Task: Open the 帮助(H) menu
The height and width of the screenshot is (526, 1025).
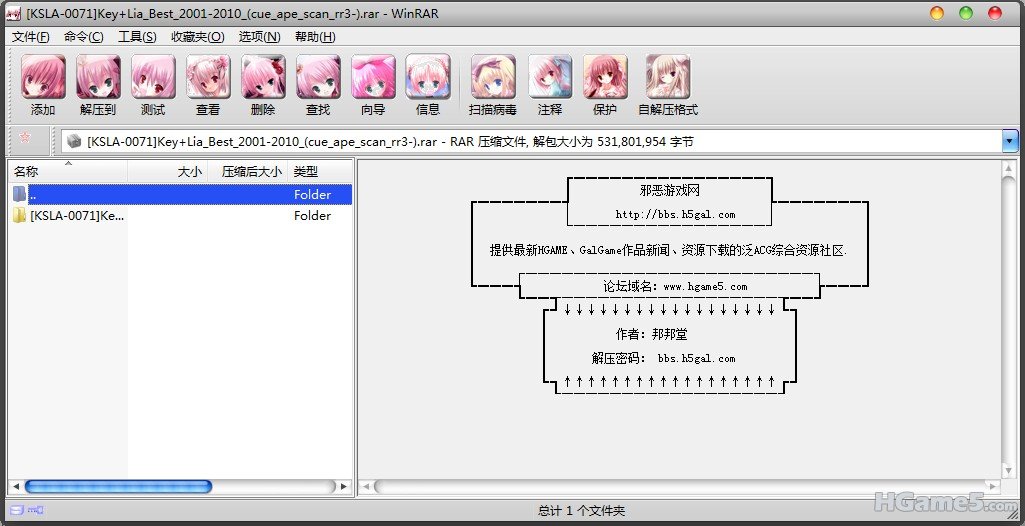Action: pyautogui.click(x=315, y=37)
